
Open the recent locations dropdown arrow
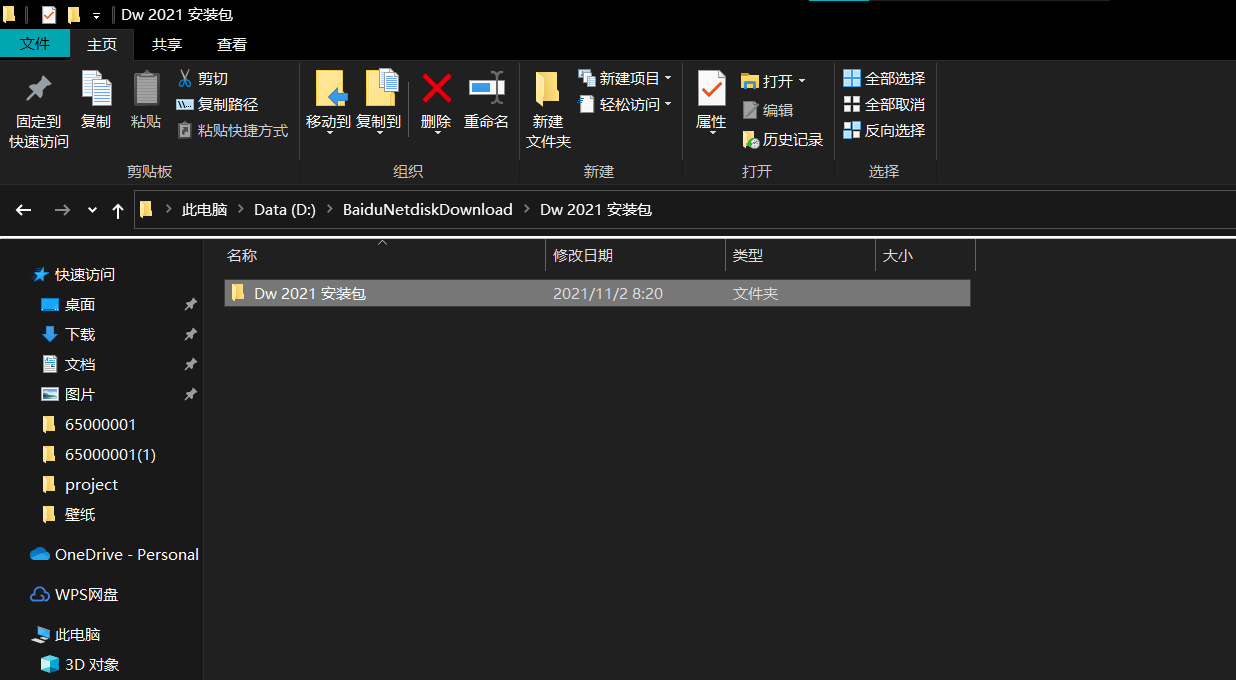click(x=92, y=210)
